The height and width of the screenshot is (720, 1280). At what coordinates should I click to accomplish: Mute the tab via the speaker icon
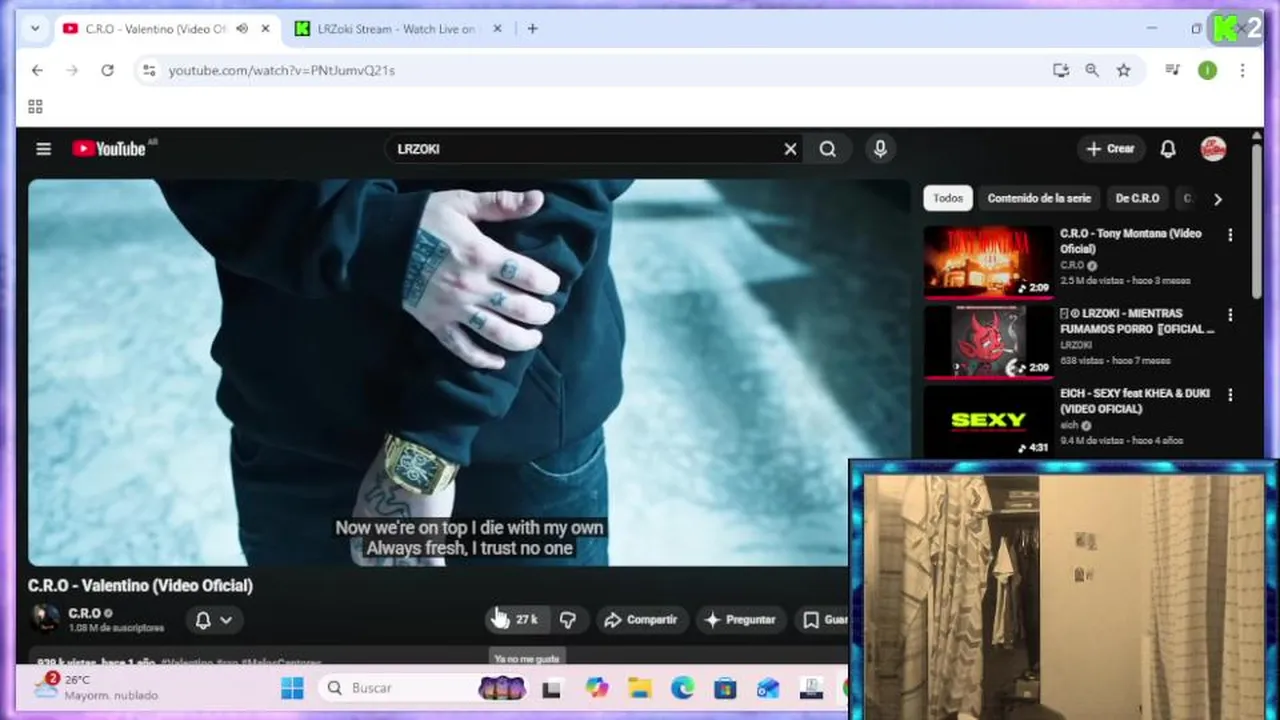(242, 29)
